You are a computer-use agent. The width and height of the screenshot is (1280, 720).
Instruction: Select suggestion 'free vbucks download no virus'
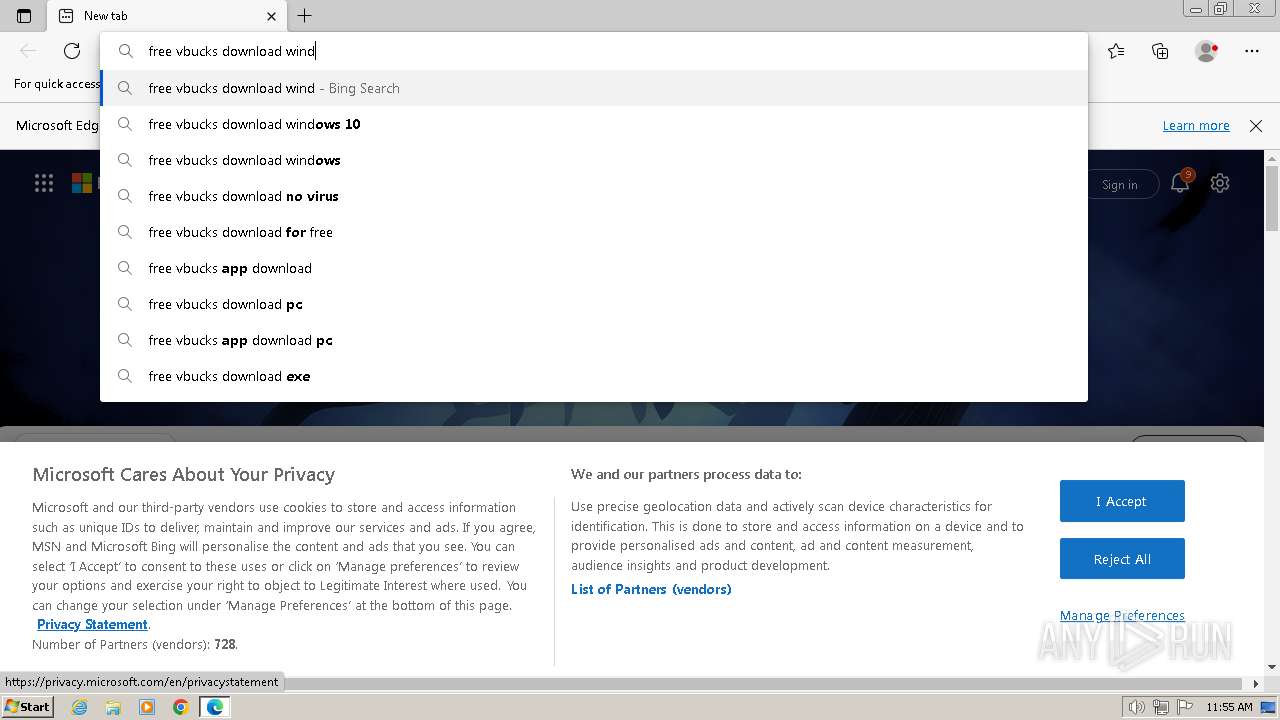(594, 196)
